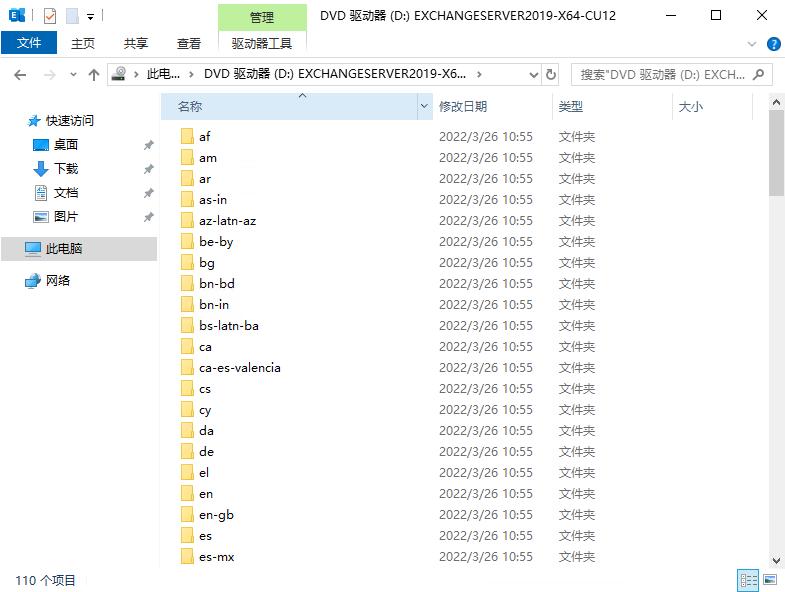Image resolution: width=785 pixels, height=592 pixels.
Task: Open 下载 in the navigation pane
Action: [66, 169]
